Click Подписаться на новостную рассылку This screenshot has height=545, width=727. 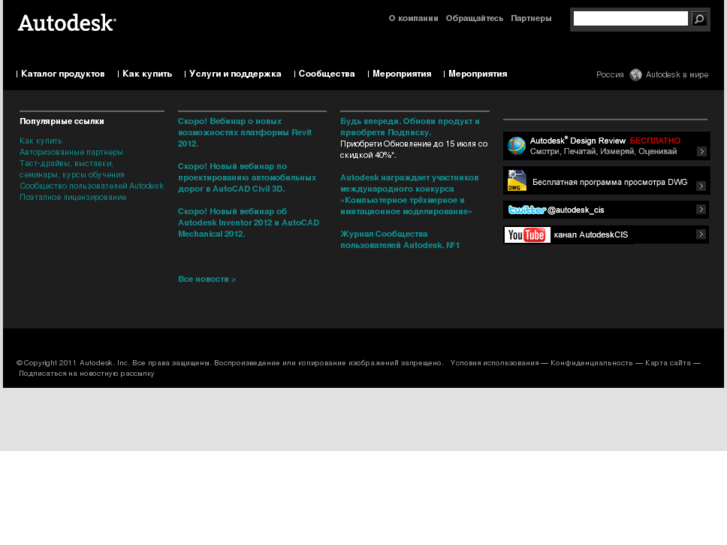[86, 373]
